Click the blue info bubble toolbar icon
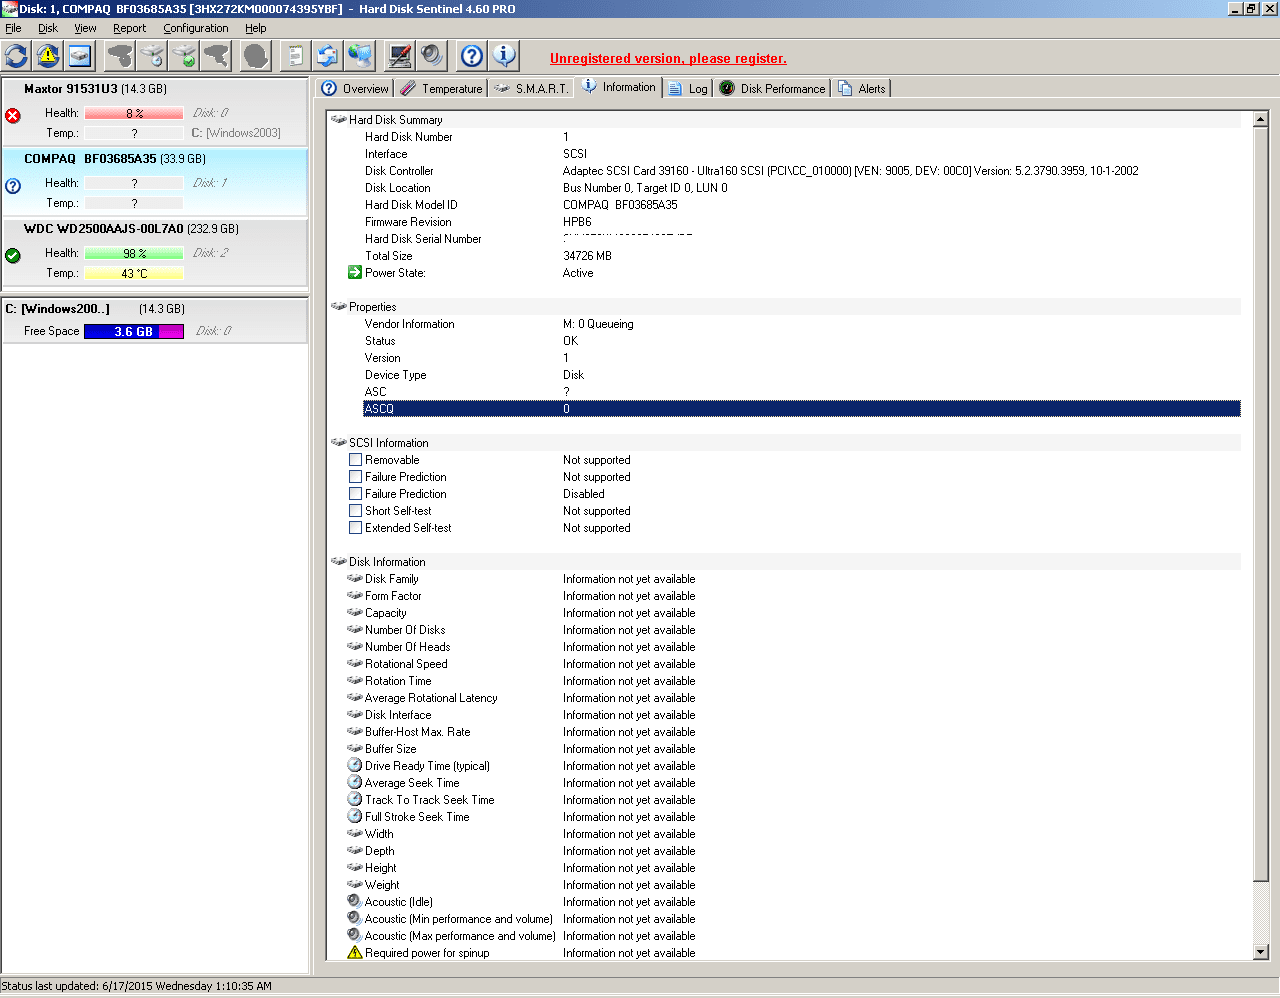1280x998 pixels. pyautogui.click(x=505, y=56)
